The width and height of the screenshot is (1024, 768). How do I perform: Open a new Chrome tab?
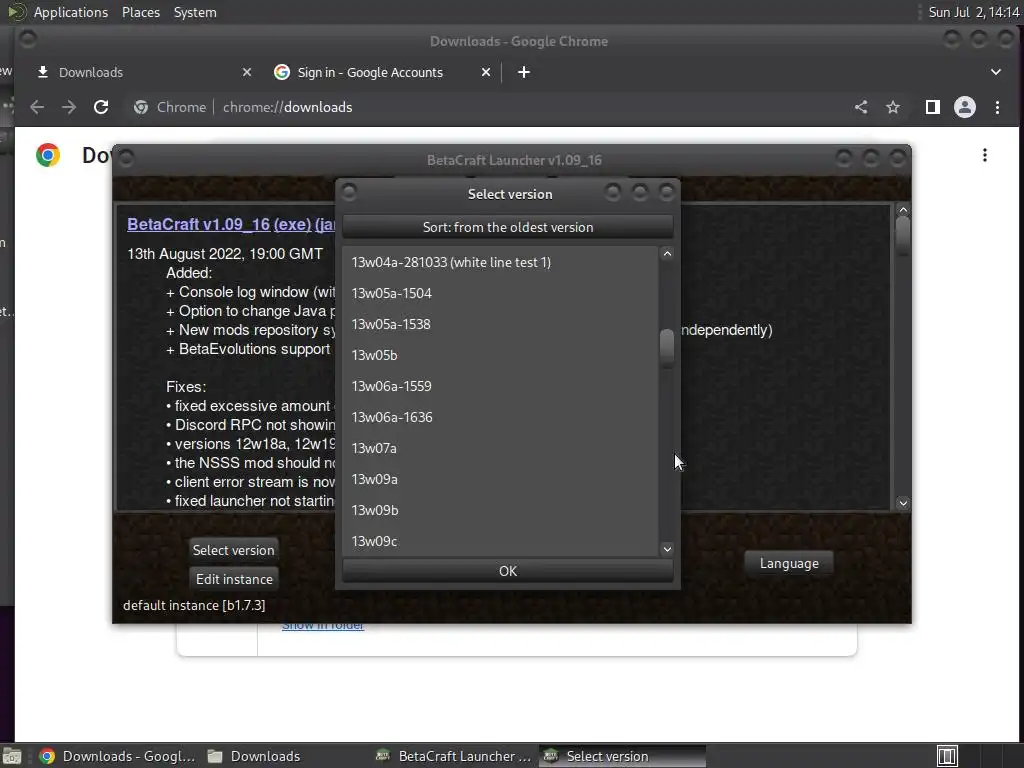[x=524, y=72]
